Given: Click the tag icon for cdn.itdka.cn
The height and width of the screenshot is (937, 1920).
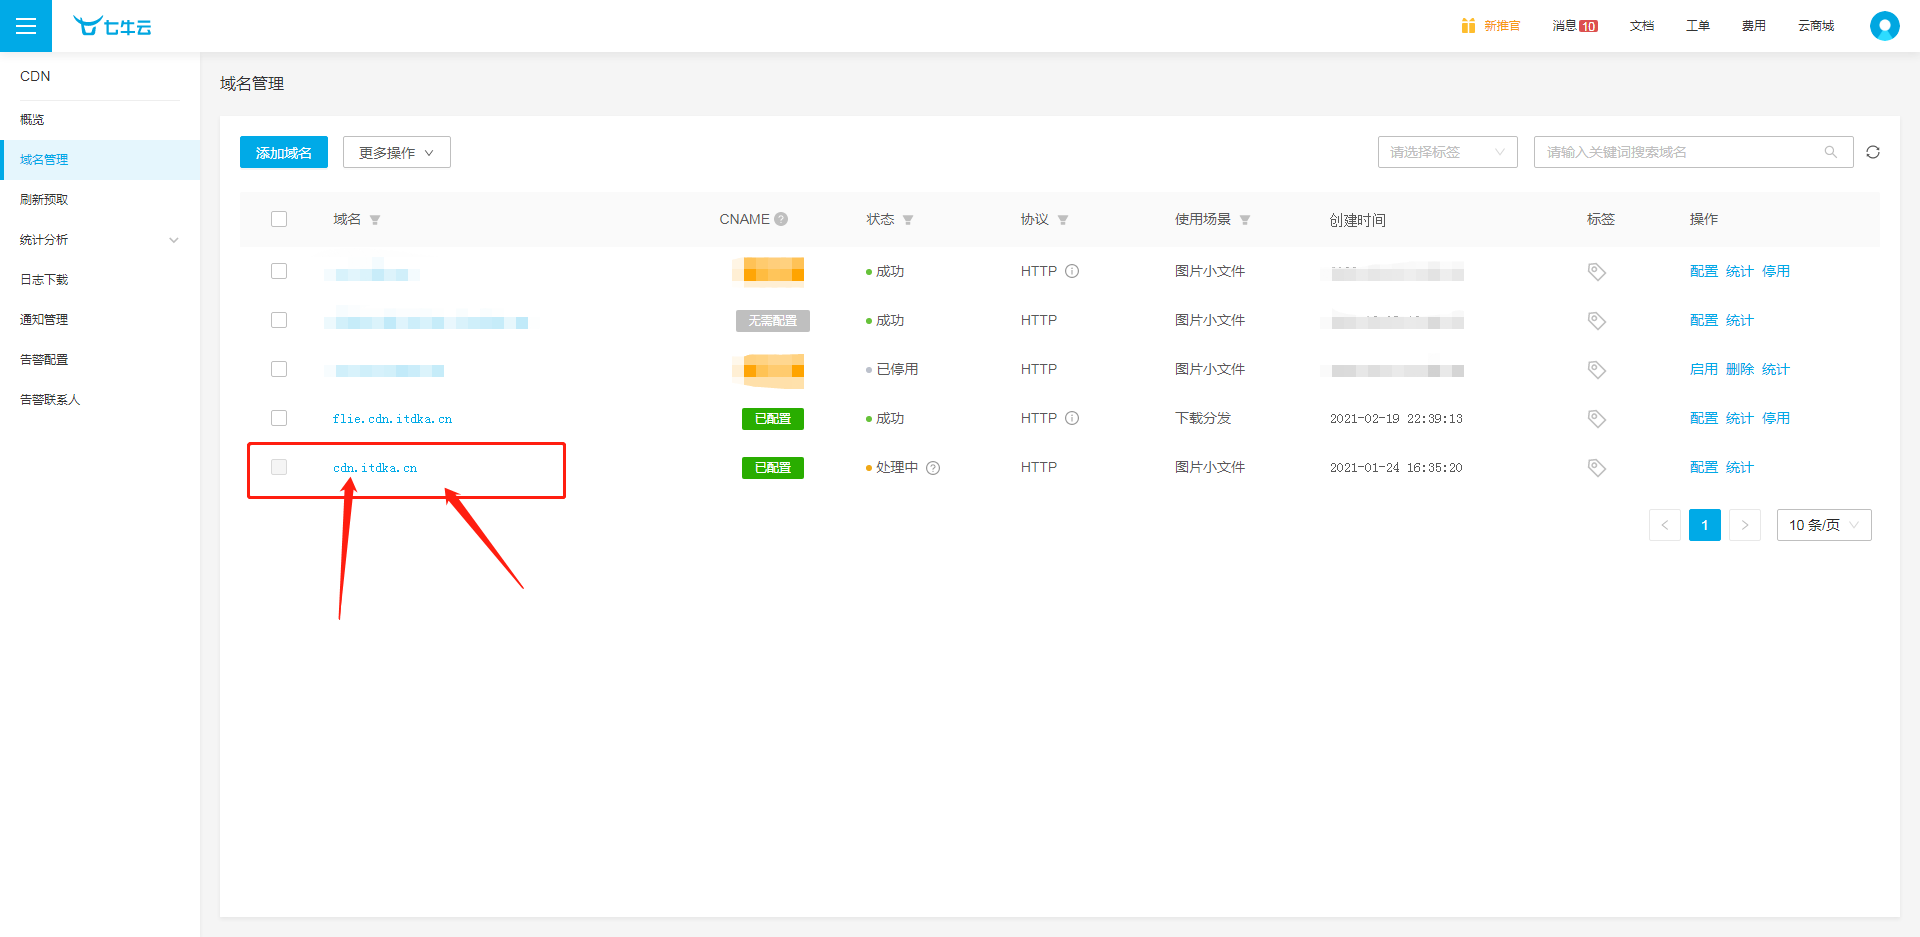Looking at the screenshot, I should click(x=1597, y=468).
